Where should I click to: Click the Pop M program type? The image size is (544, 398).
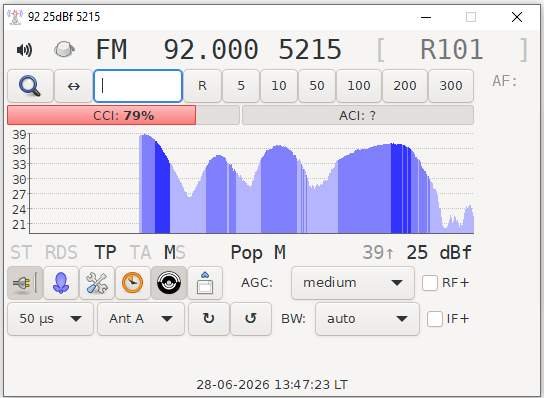coord(258,252)
